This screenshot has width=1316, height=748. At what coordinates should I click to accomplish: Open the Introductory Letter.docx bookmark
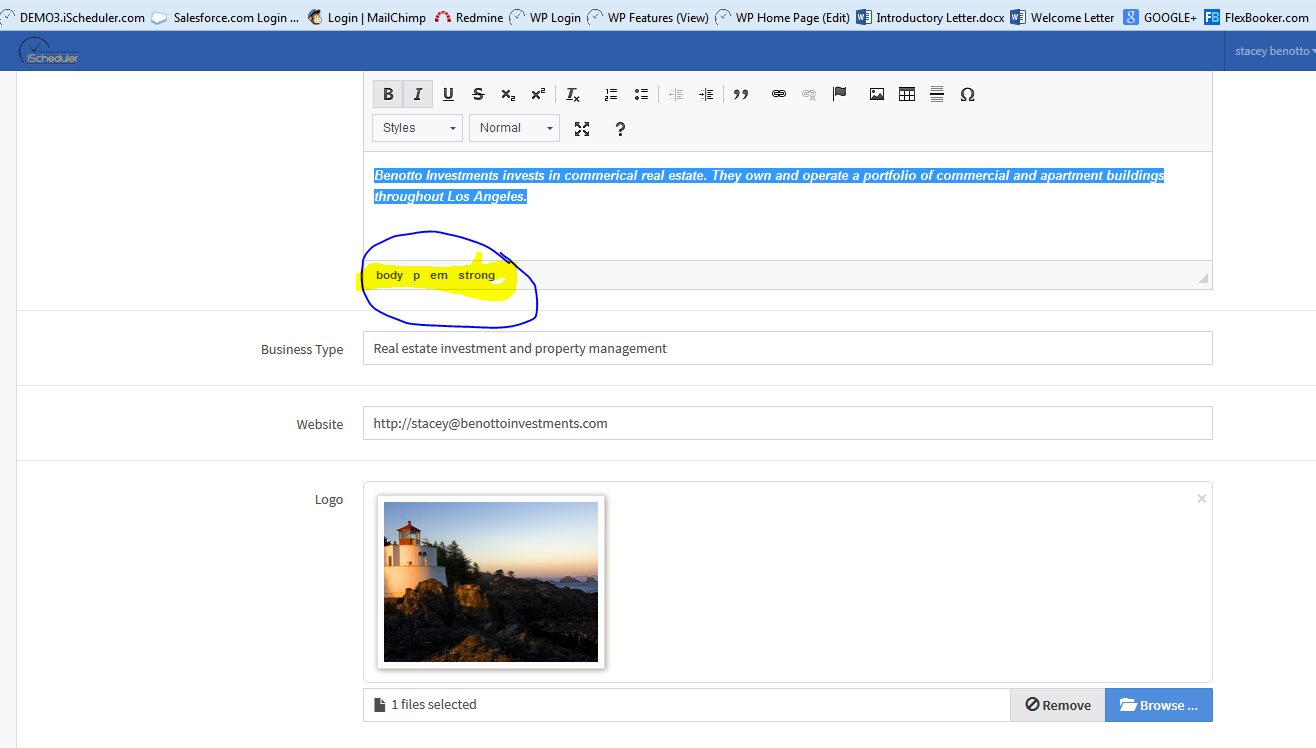click(x=931, y=17)
